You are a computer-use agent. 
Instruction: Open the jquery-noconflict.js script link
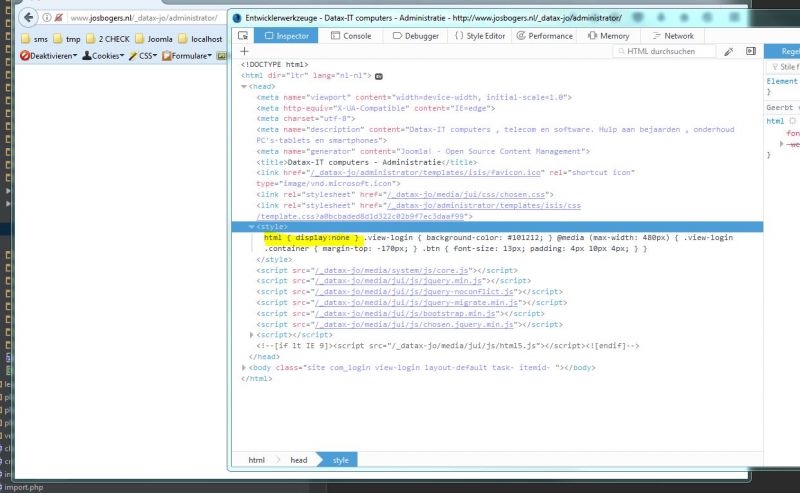(414, 292)
